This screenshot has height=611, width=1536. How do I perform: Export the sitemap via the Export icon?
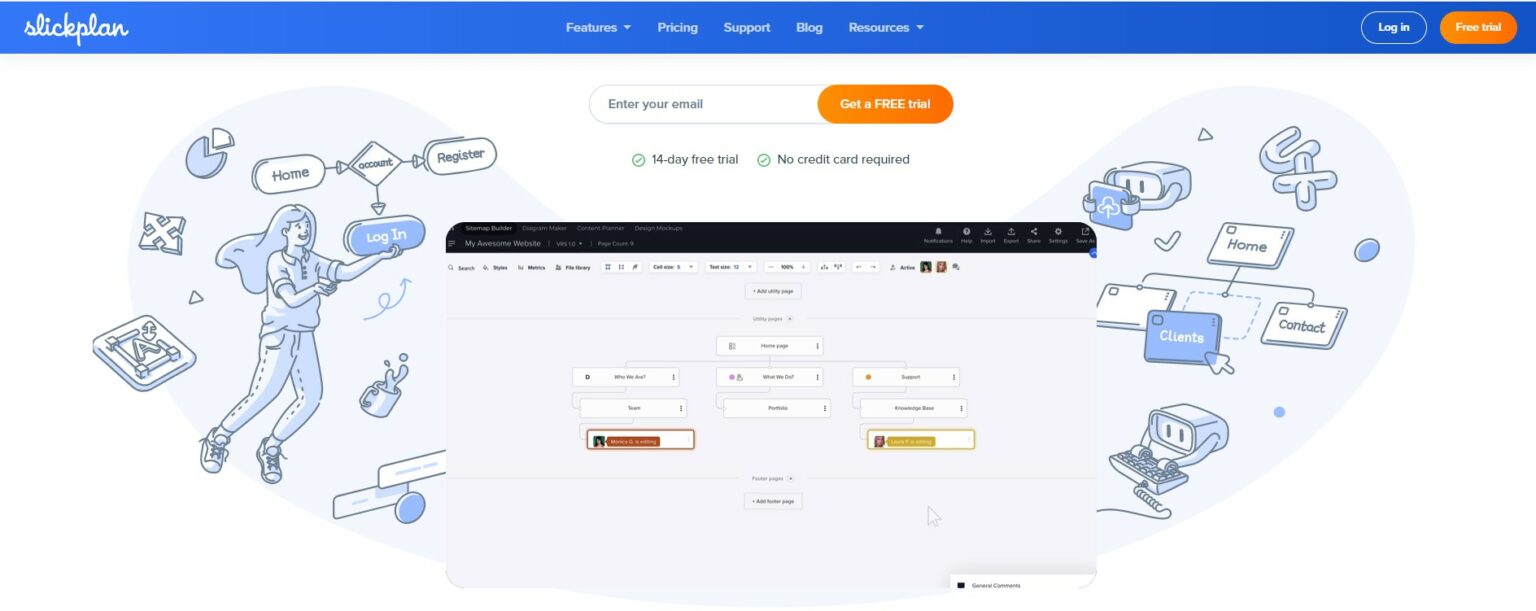pos(1011,232)
